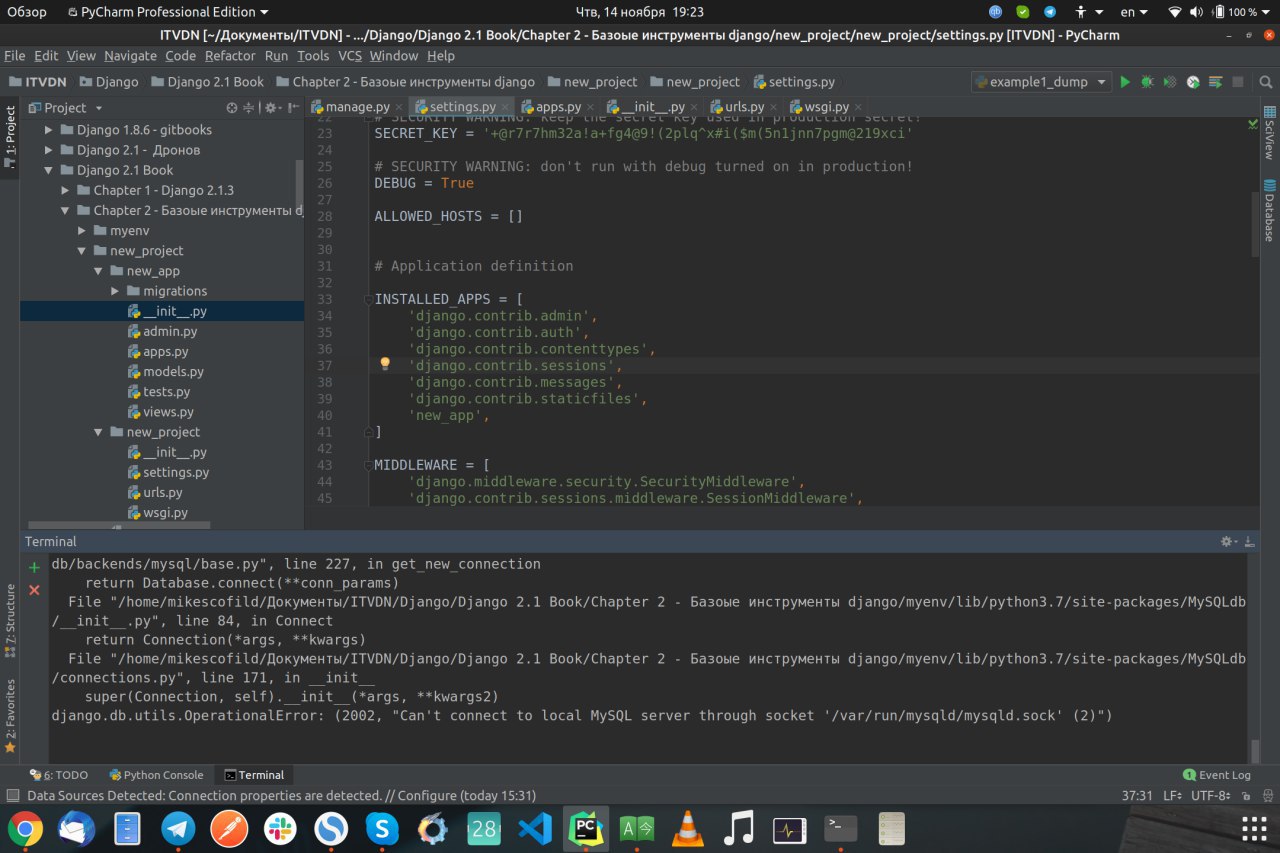This screenshot has height=853, width=1280.
Task: Open Slack from the dock
Action: click(280, 828)
